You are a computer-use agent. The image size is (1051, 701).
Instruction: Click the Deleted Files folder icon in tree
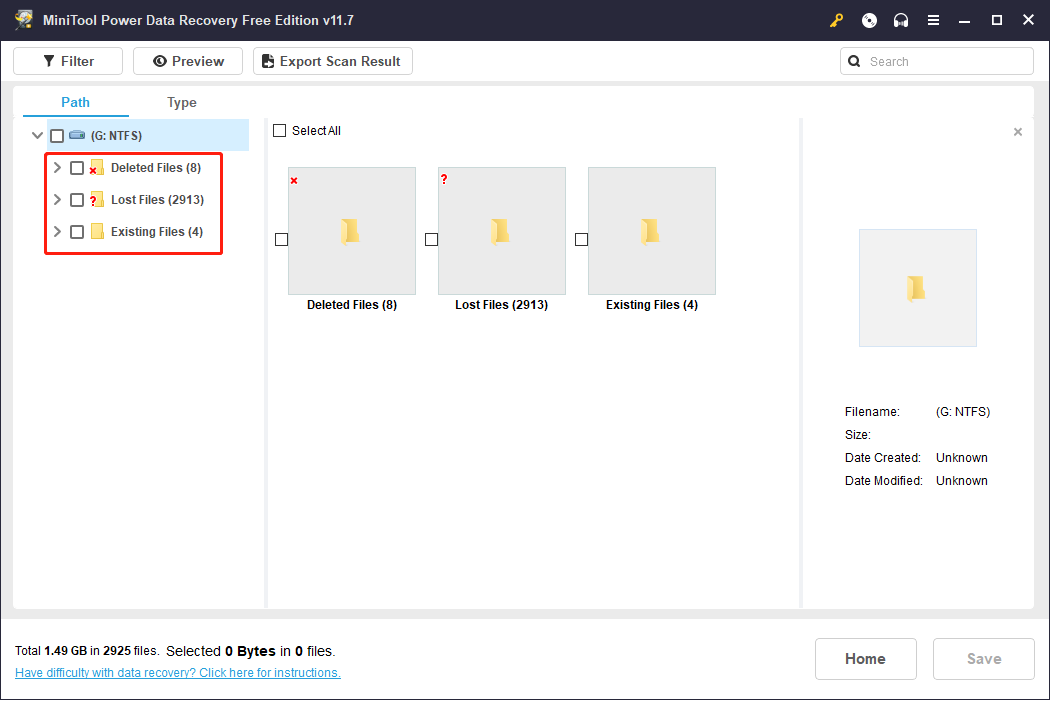click(x=97, y=168)
